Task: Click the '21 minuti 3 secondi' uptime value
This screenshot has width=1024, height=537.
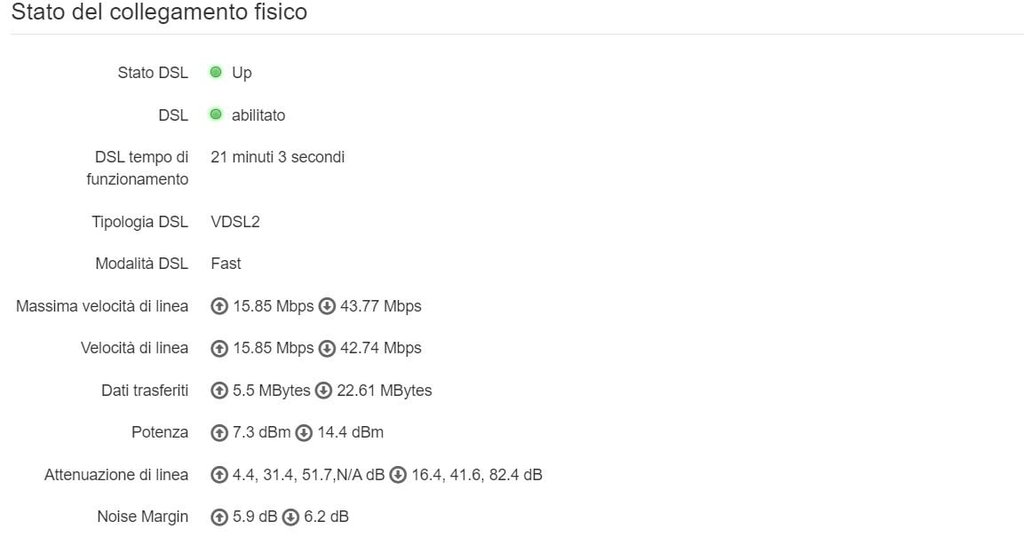Action: [278, 157]
